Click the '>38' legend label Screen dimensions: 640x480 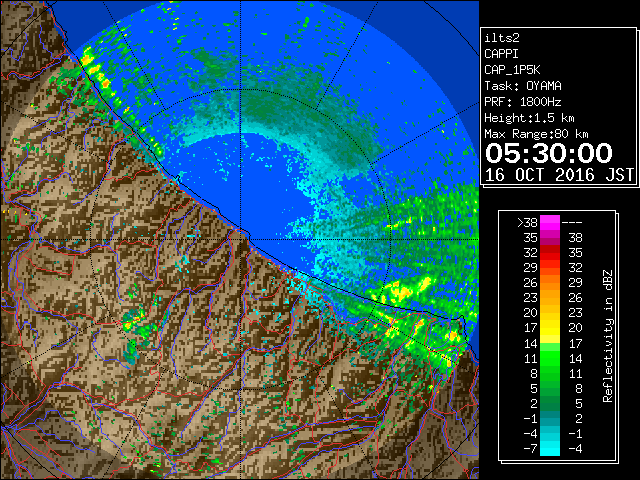[x=527, y=223]
